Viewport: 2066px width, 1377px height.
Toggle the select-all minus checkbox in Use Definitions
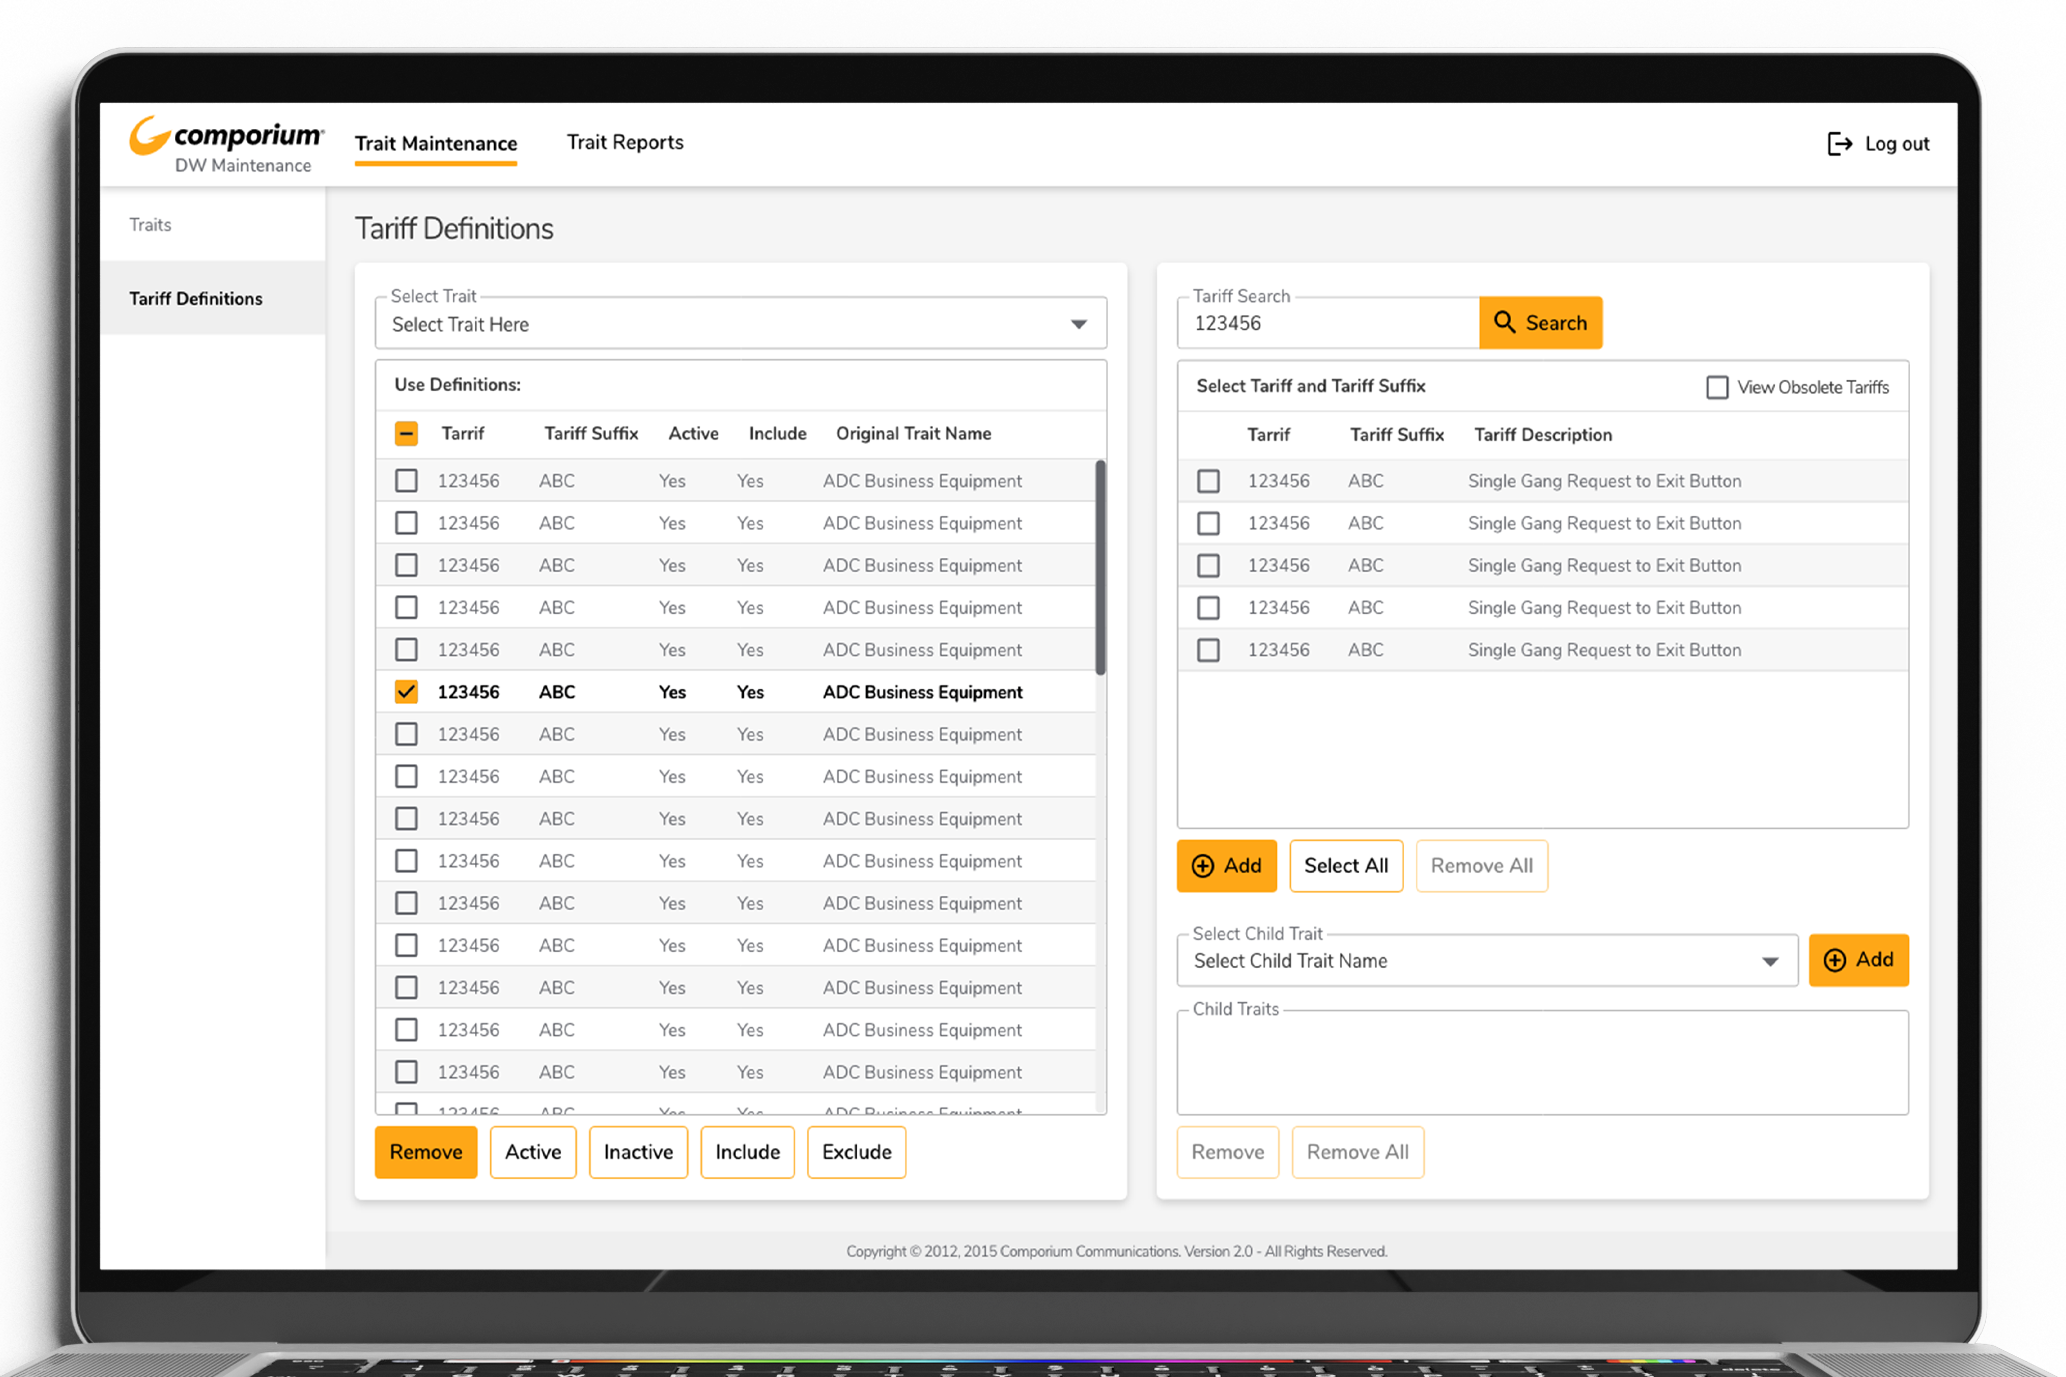406,434
